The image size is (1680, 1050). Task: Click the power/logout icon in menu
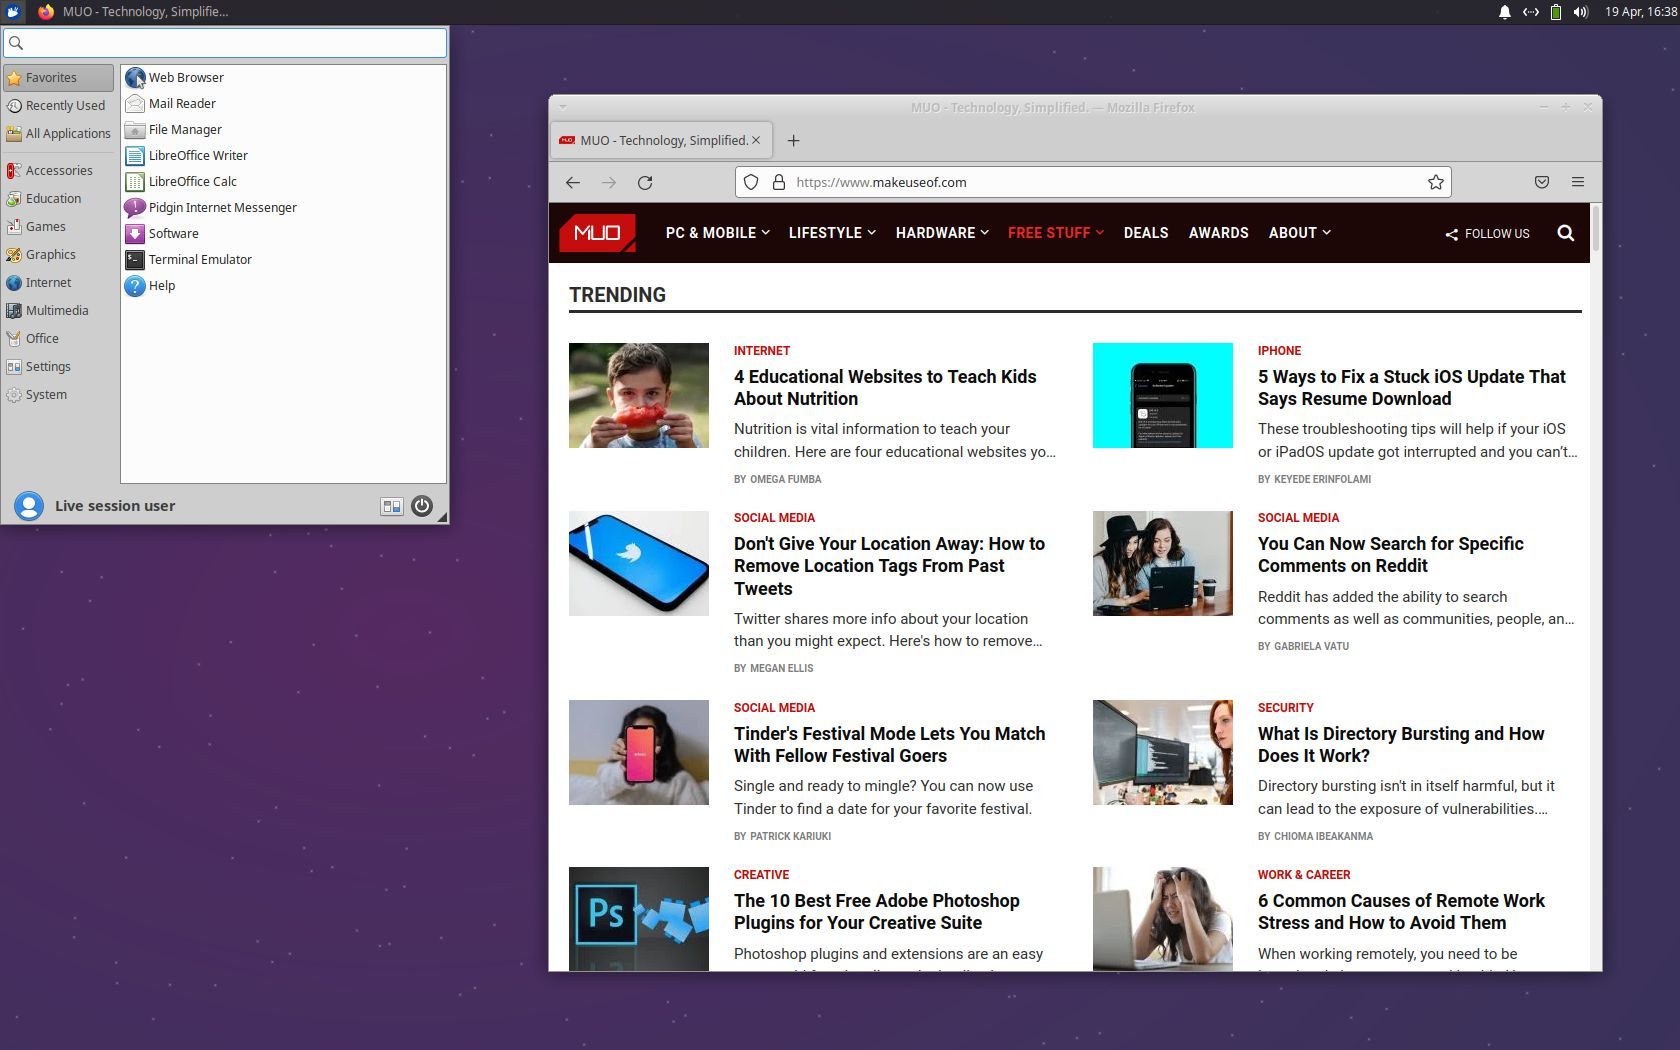[422, 506]
